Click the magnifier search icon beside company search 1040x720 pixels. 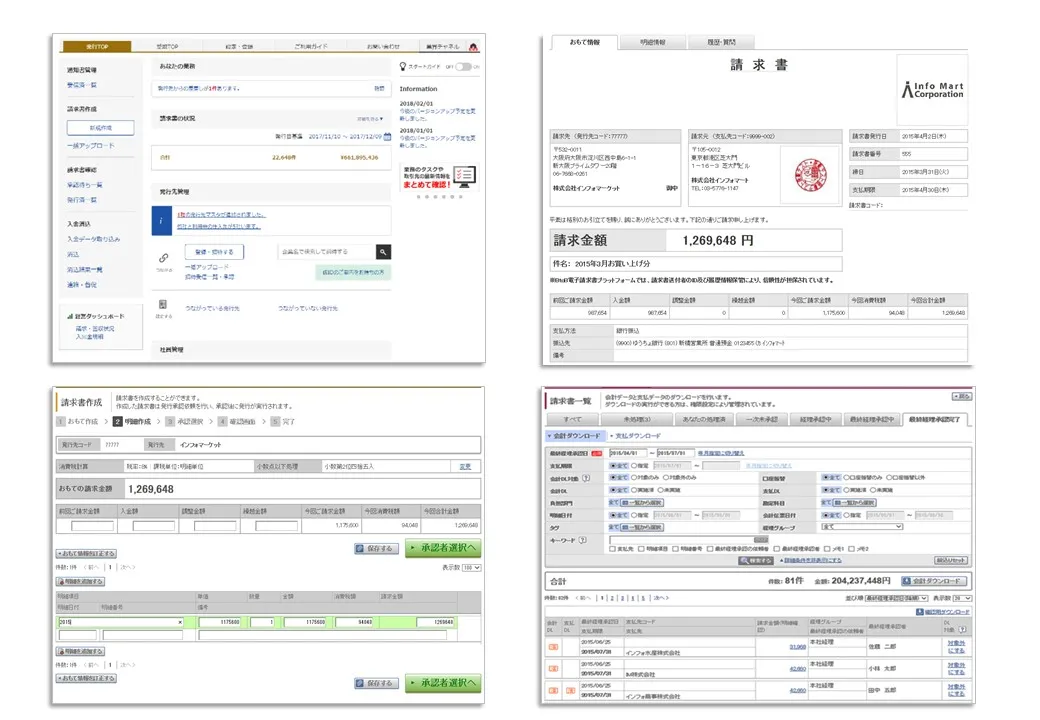(383, 252)
